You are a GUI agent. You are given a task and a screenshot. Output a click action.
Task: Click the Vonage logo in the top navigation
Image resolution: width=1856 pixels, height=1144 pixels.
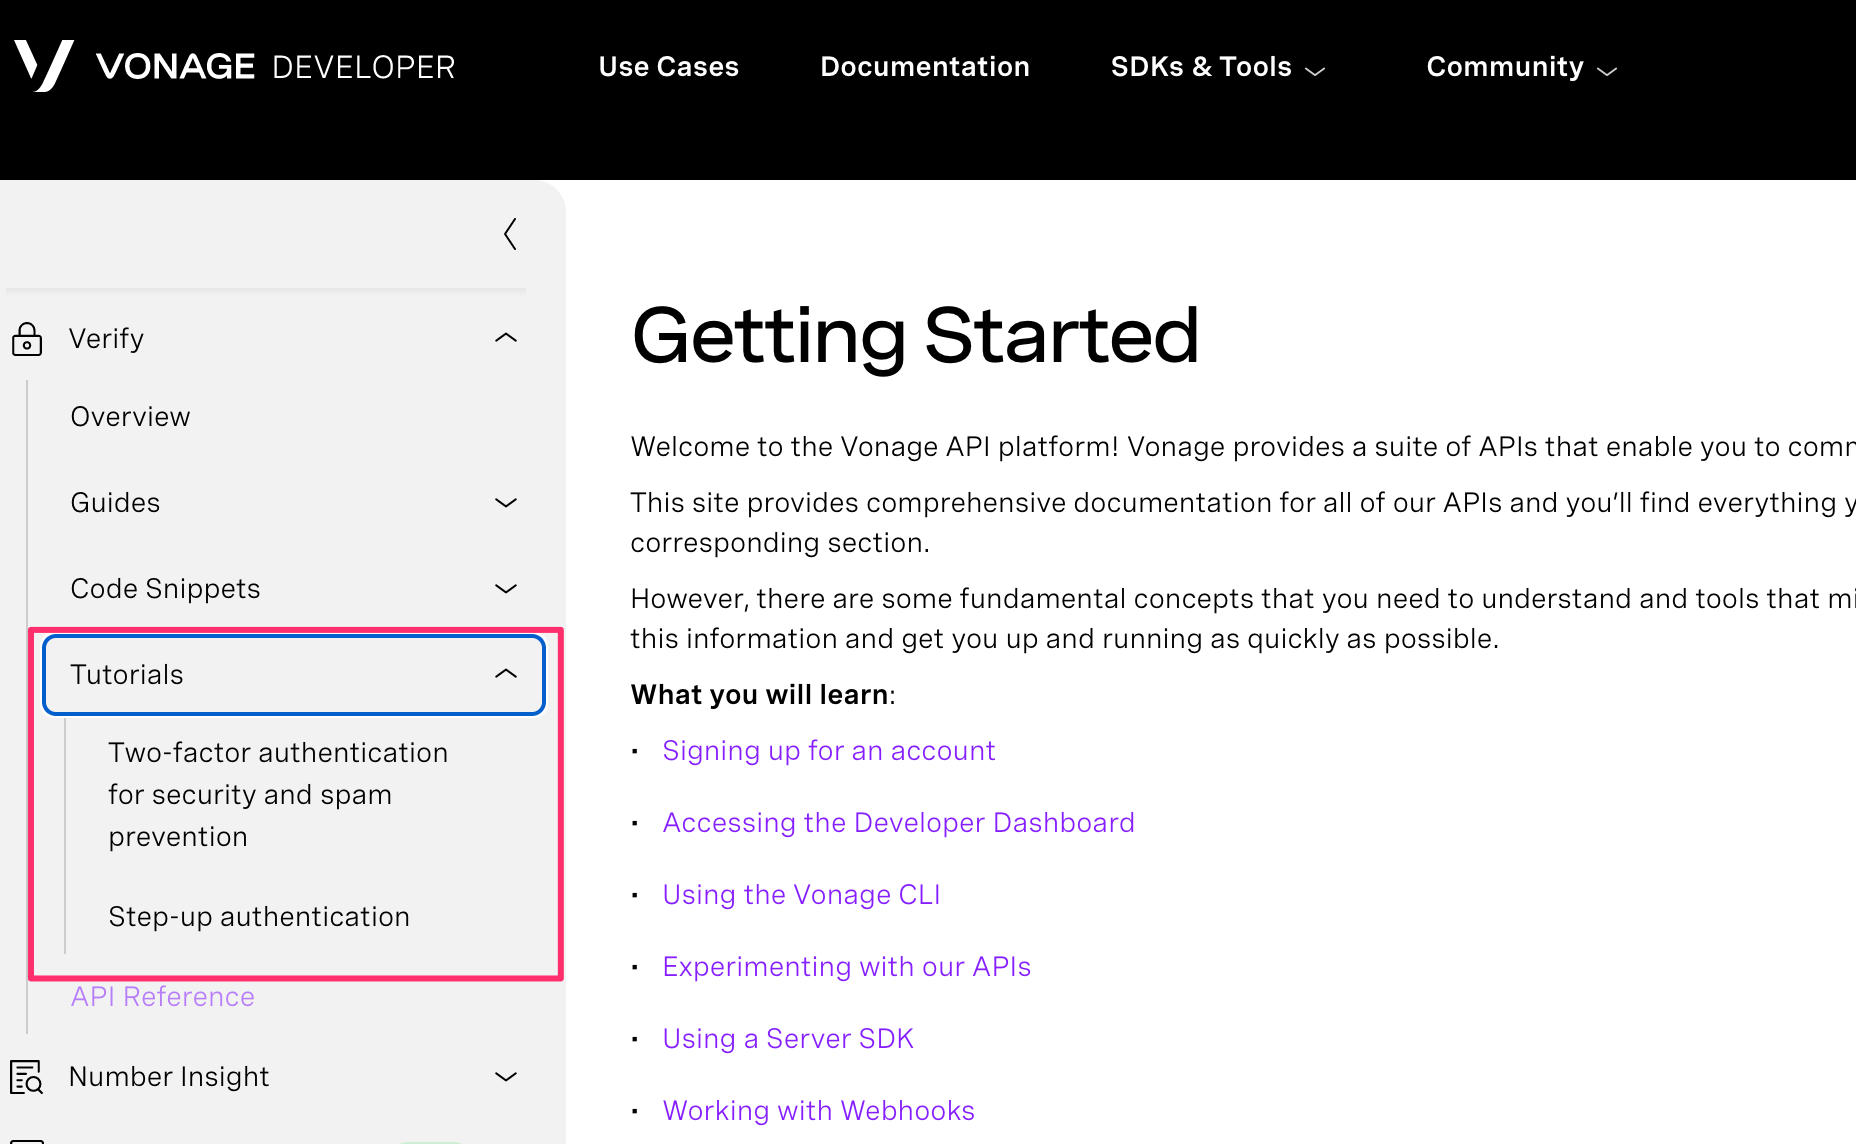[45, 64]
